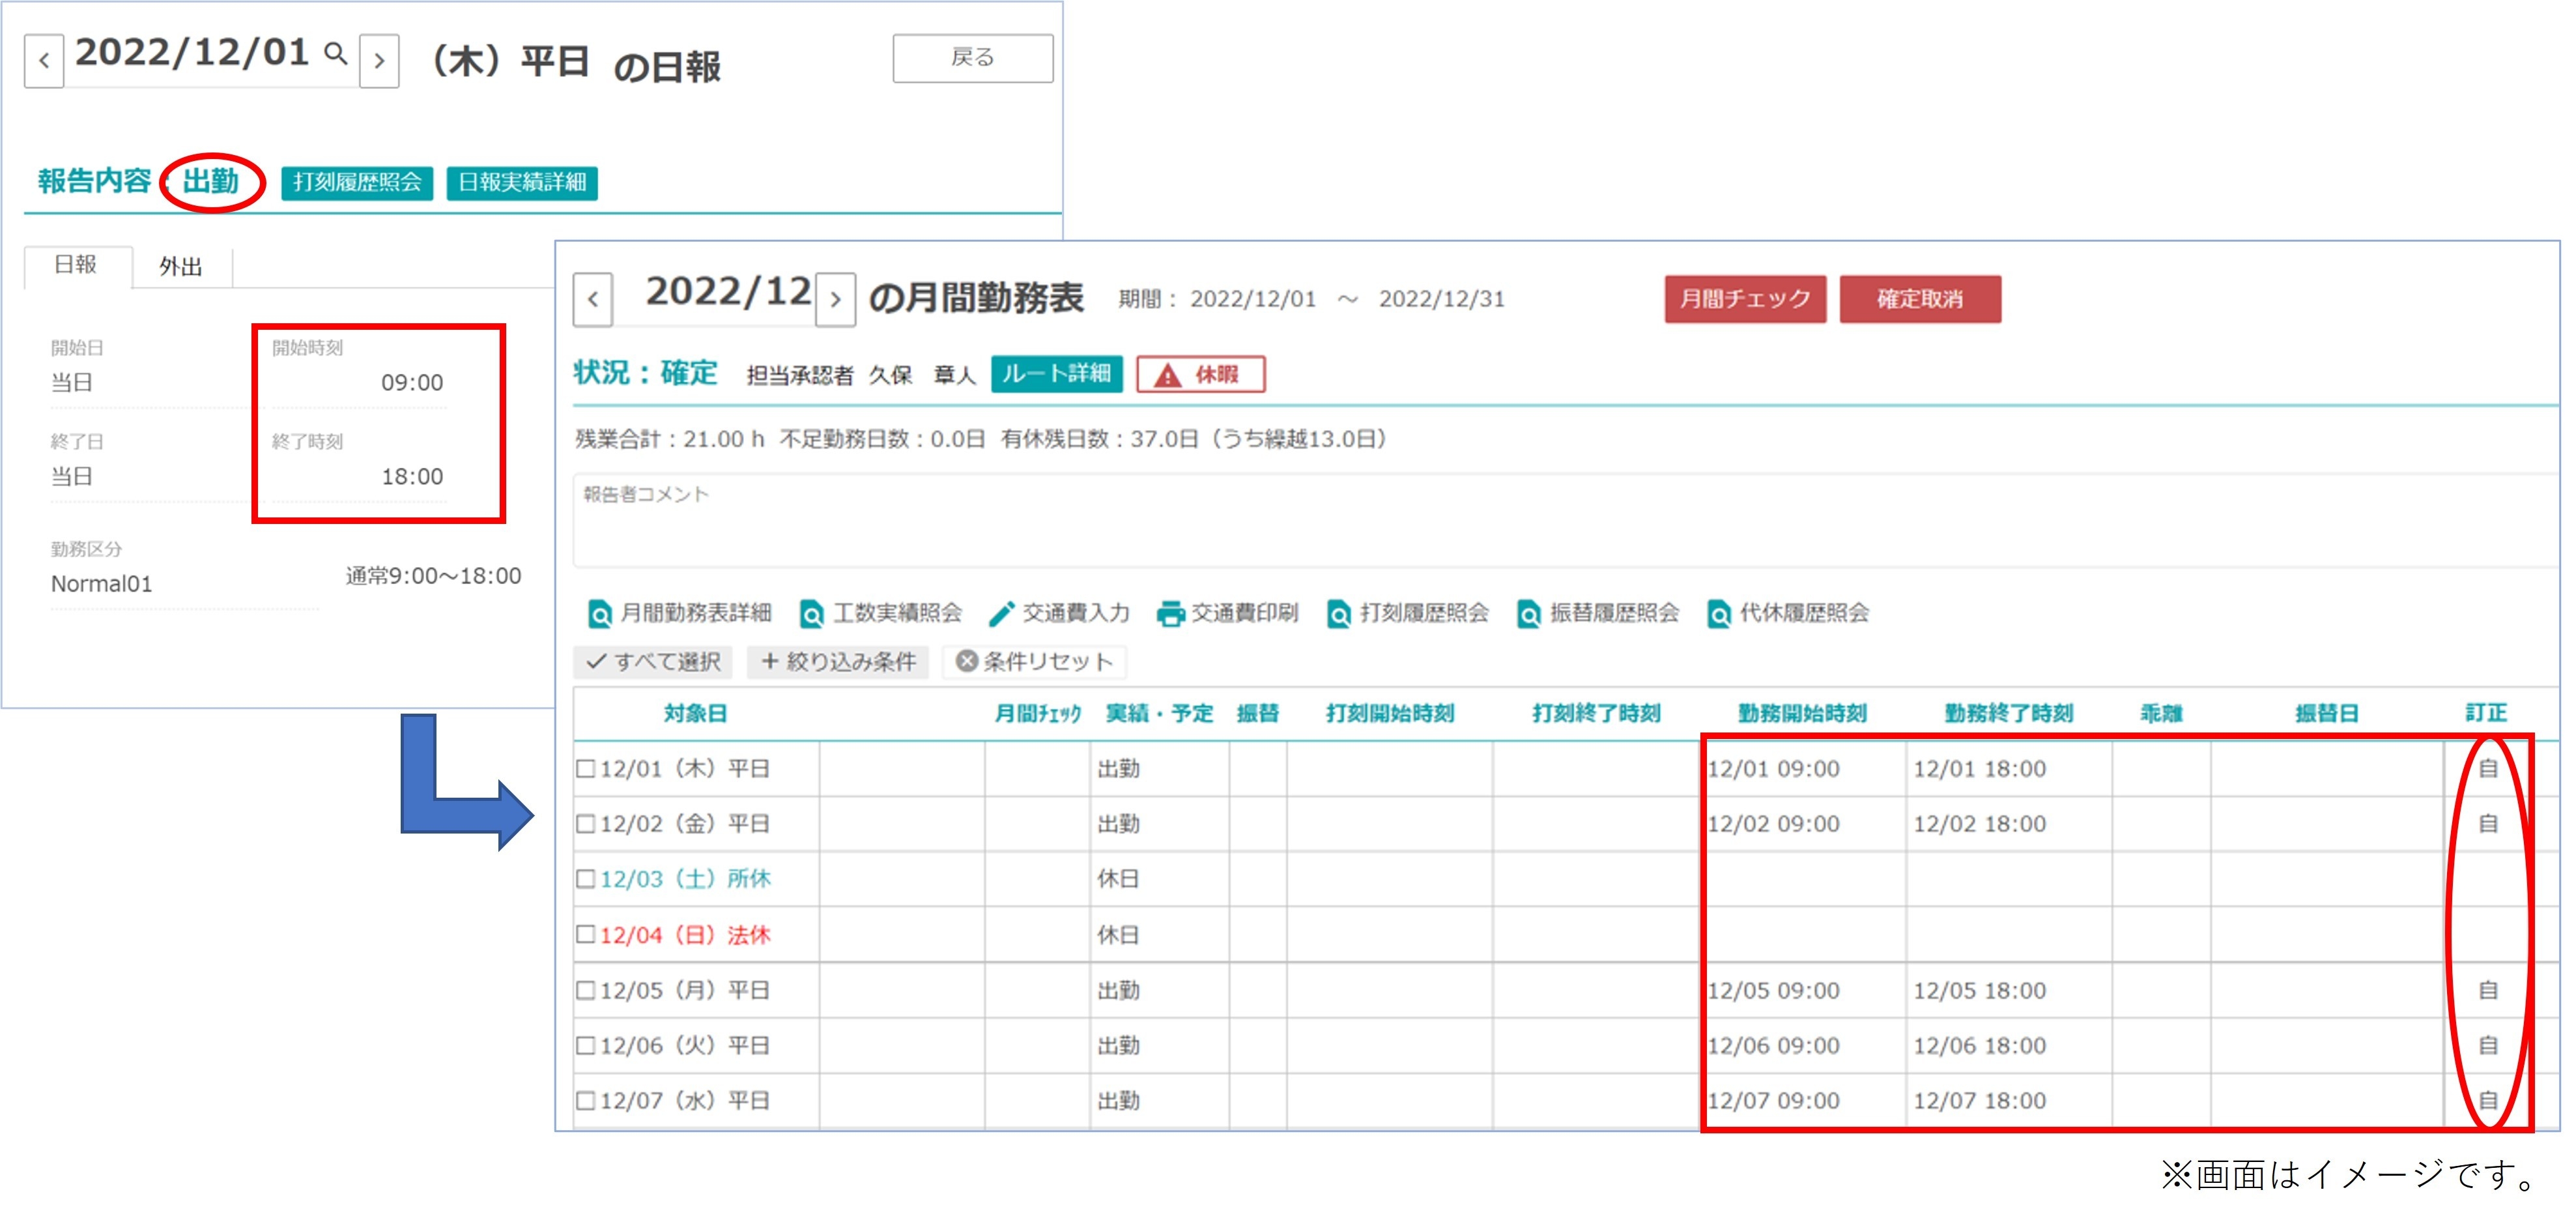Viewport: 2576px width, 1220px height.
Task: Enable すべて選択 to select all rows
Action: 655,661
